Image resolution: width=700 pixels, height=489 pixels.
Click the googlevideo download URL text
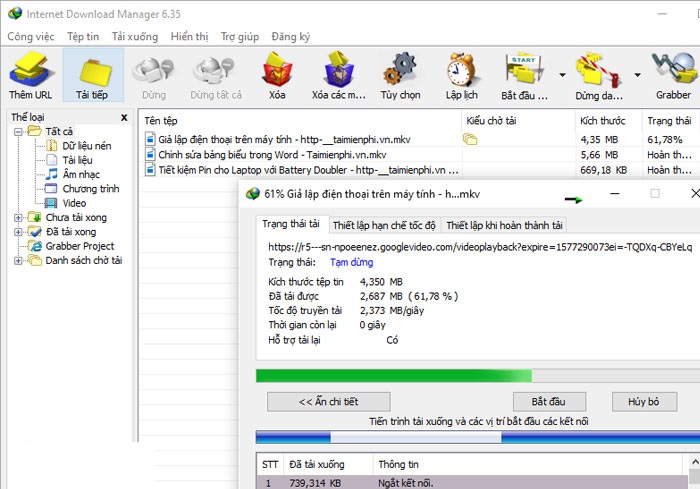point(480,247)
